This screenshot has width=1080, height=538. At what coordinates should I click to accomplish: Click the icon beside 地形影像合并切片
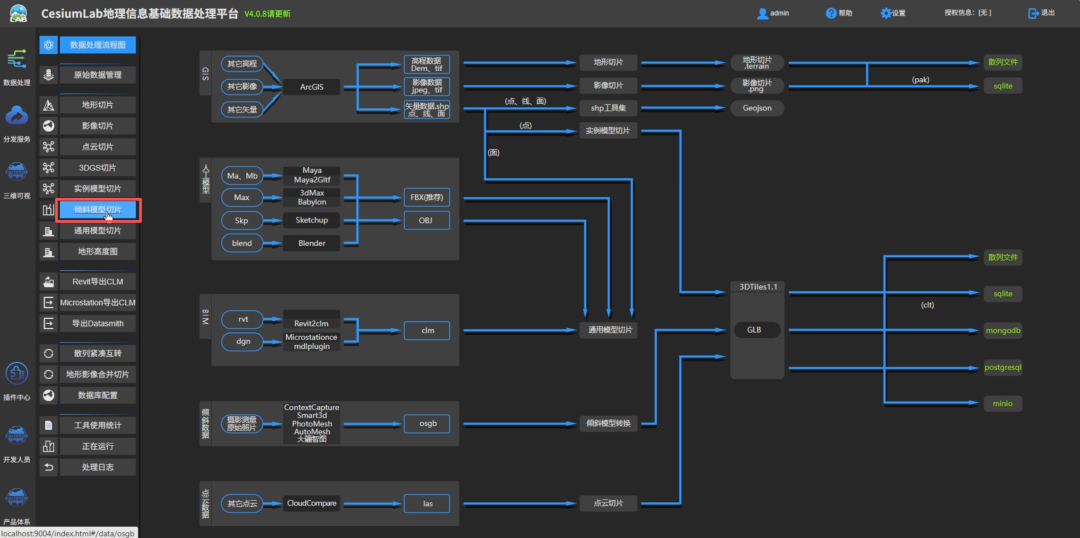pyautogui.click(x=48, y=374)
